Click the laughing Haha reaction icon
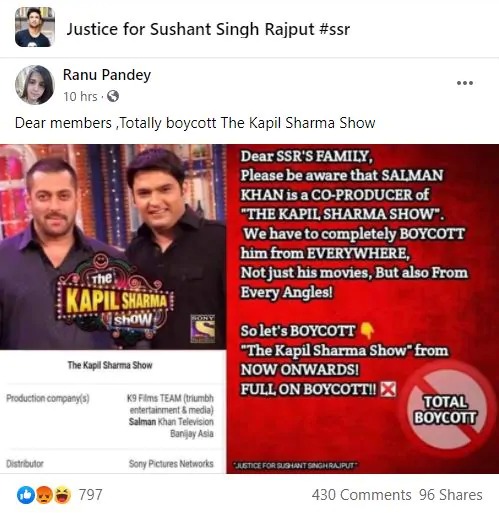This screenshot has height=513, width=499. coord(62,495)
